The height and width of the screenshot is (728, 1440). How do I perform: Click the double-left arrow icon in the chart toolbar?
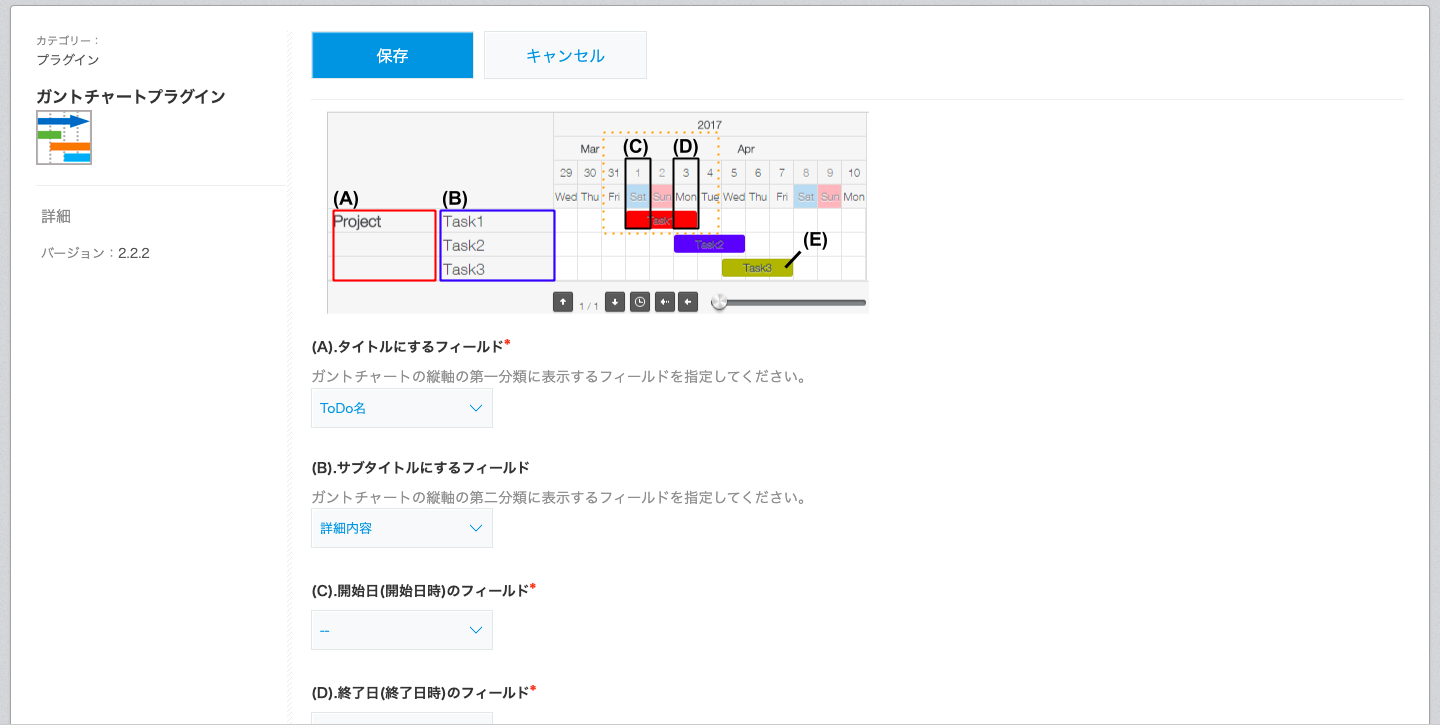[x=664, y=301]
